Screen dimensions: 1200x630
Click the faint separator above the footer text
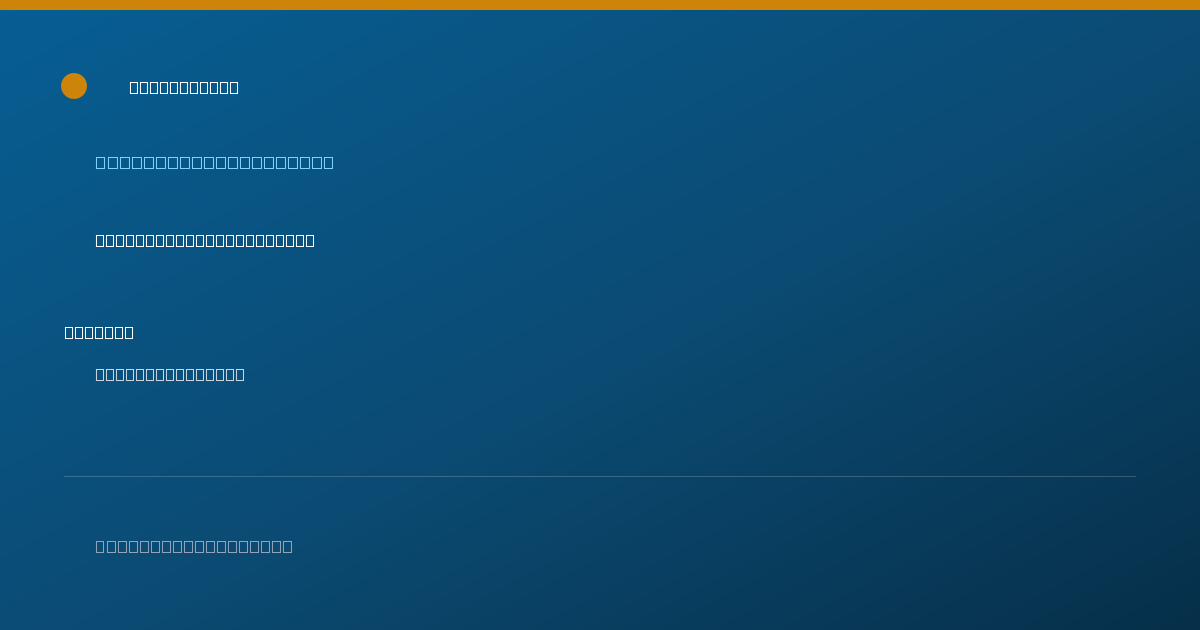(x=600, y=476)
